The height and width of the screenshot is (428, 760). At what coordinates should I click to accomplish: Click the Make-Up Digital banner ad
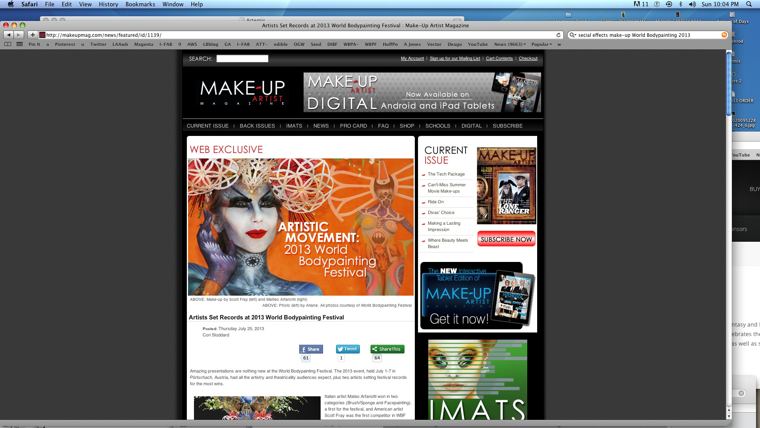pyautogui.click(x=422, y=92)
